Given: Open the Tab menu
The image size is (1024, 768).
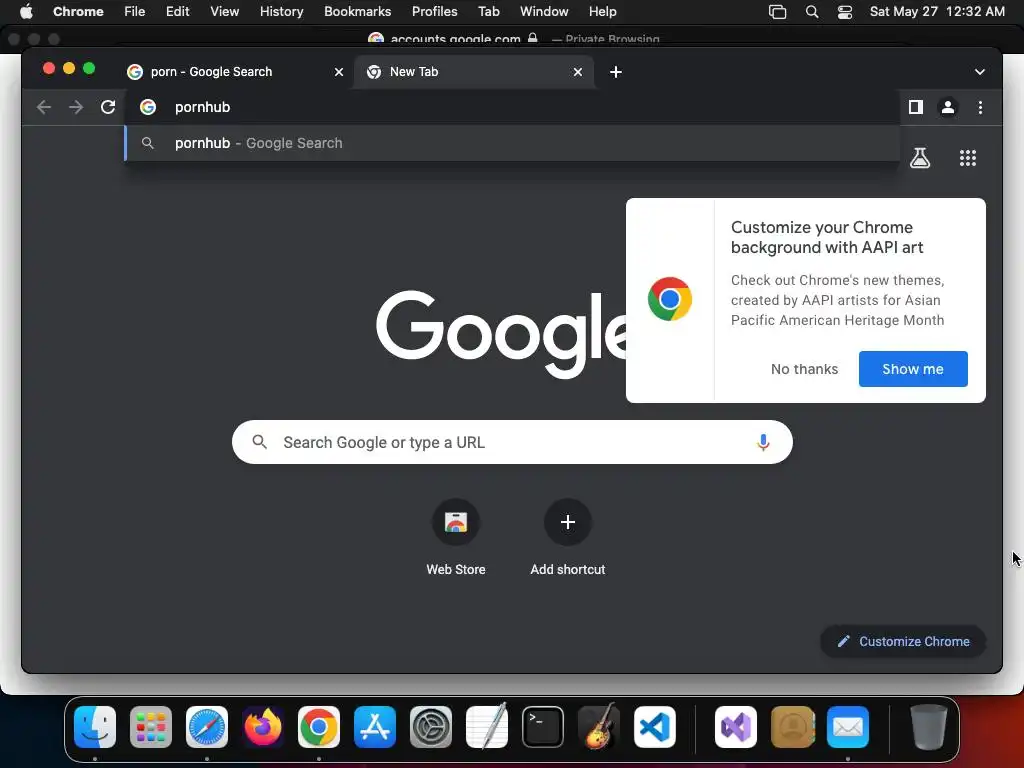Looking at the screenshot, I should 488,12.
